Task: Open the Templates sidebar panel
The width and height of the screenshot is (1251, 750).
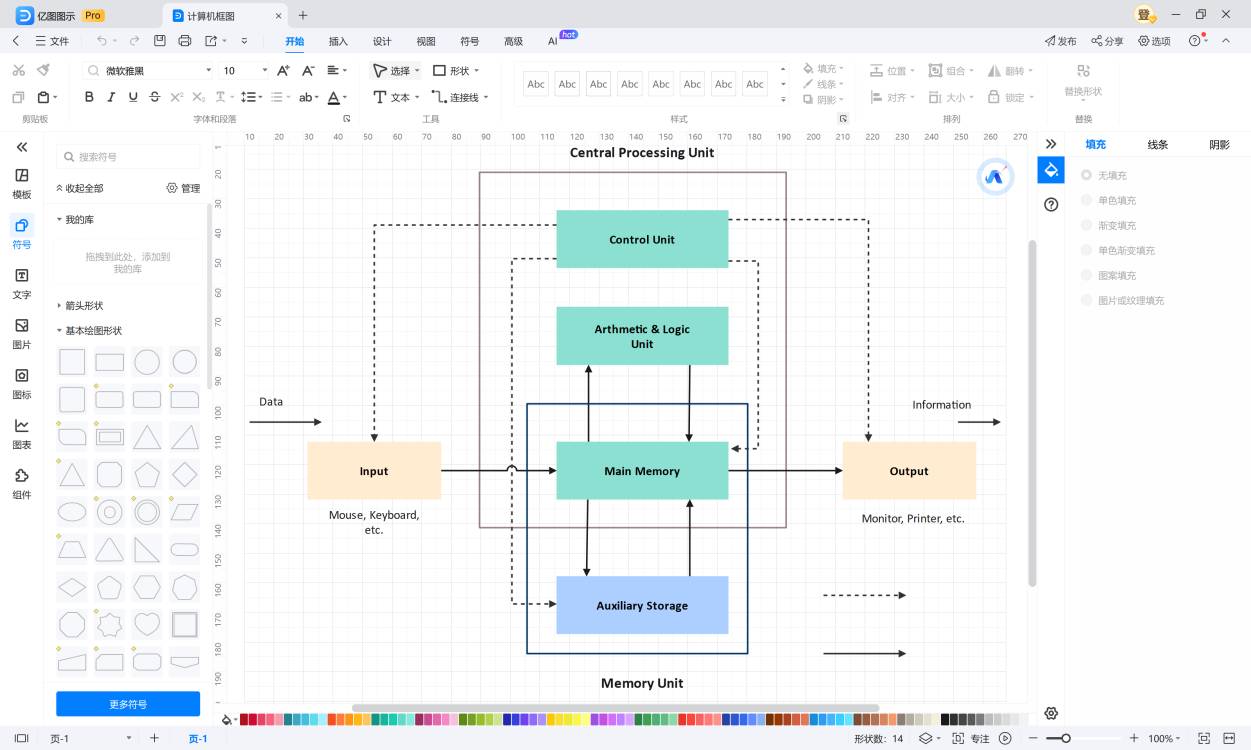Action: (x=21, y=183)
